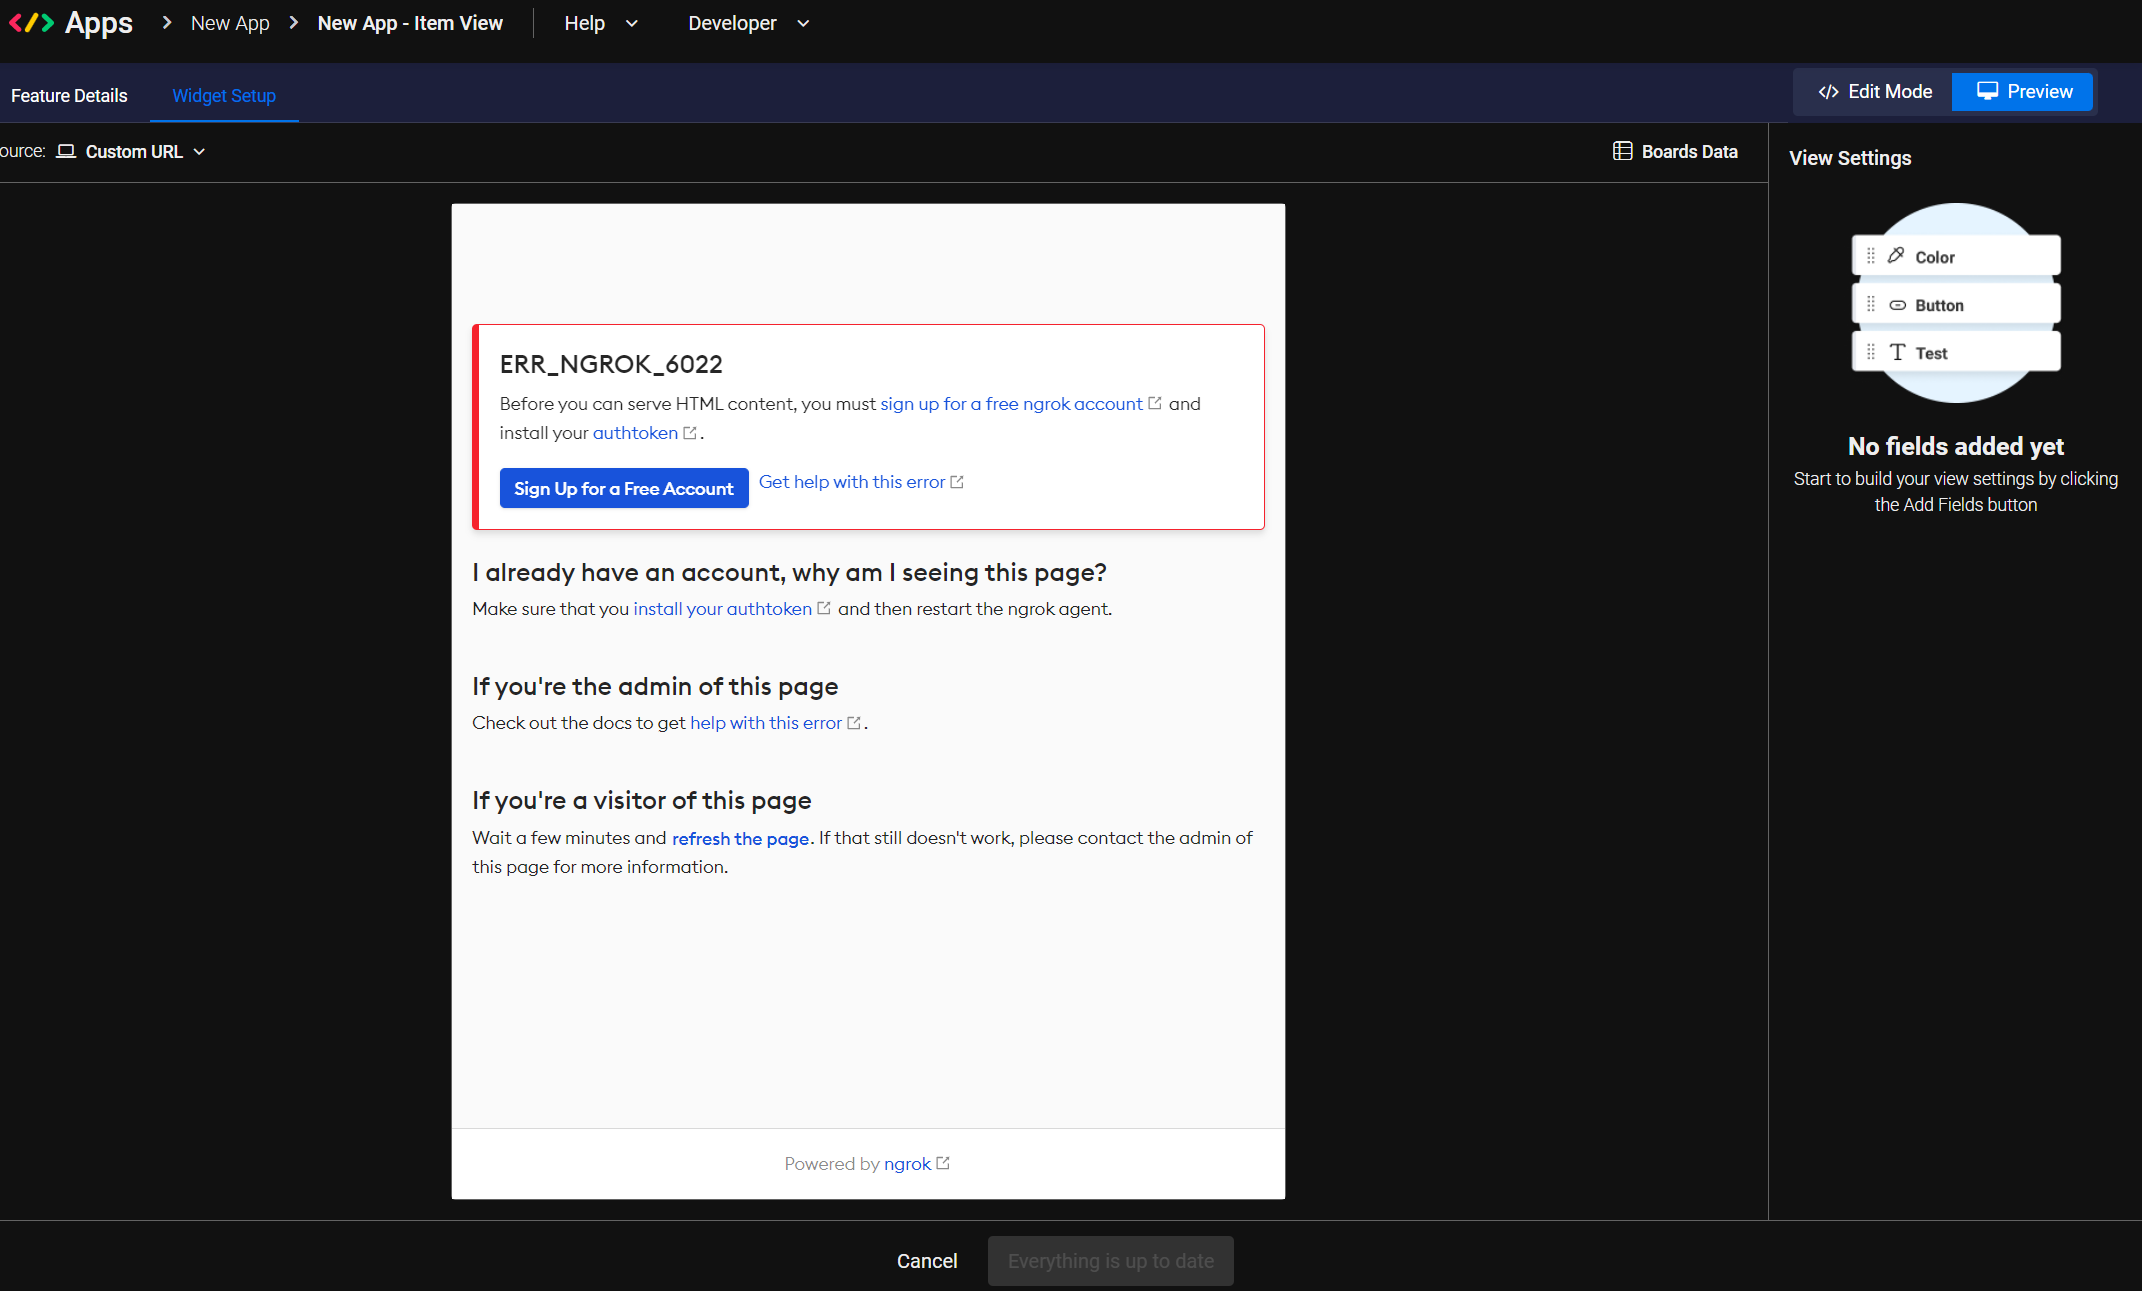The height and width of the screenshot is (1291, 2142).
Task: Click ERR_NGROK_6022 error title
Action: [x=611, y=364]
